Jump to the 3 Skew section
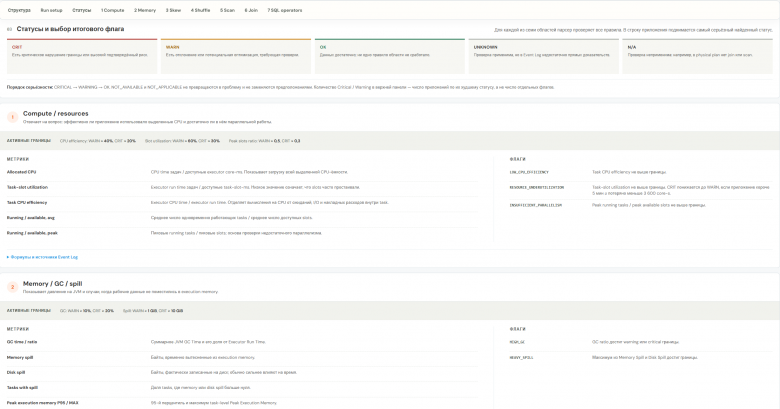 (x=173, y=10)
